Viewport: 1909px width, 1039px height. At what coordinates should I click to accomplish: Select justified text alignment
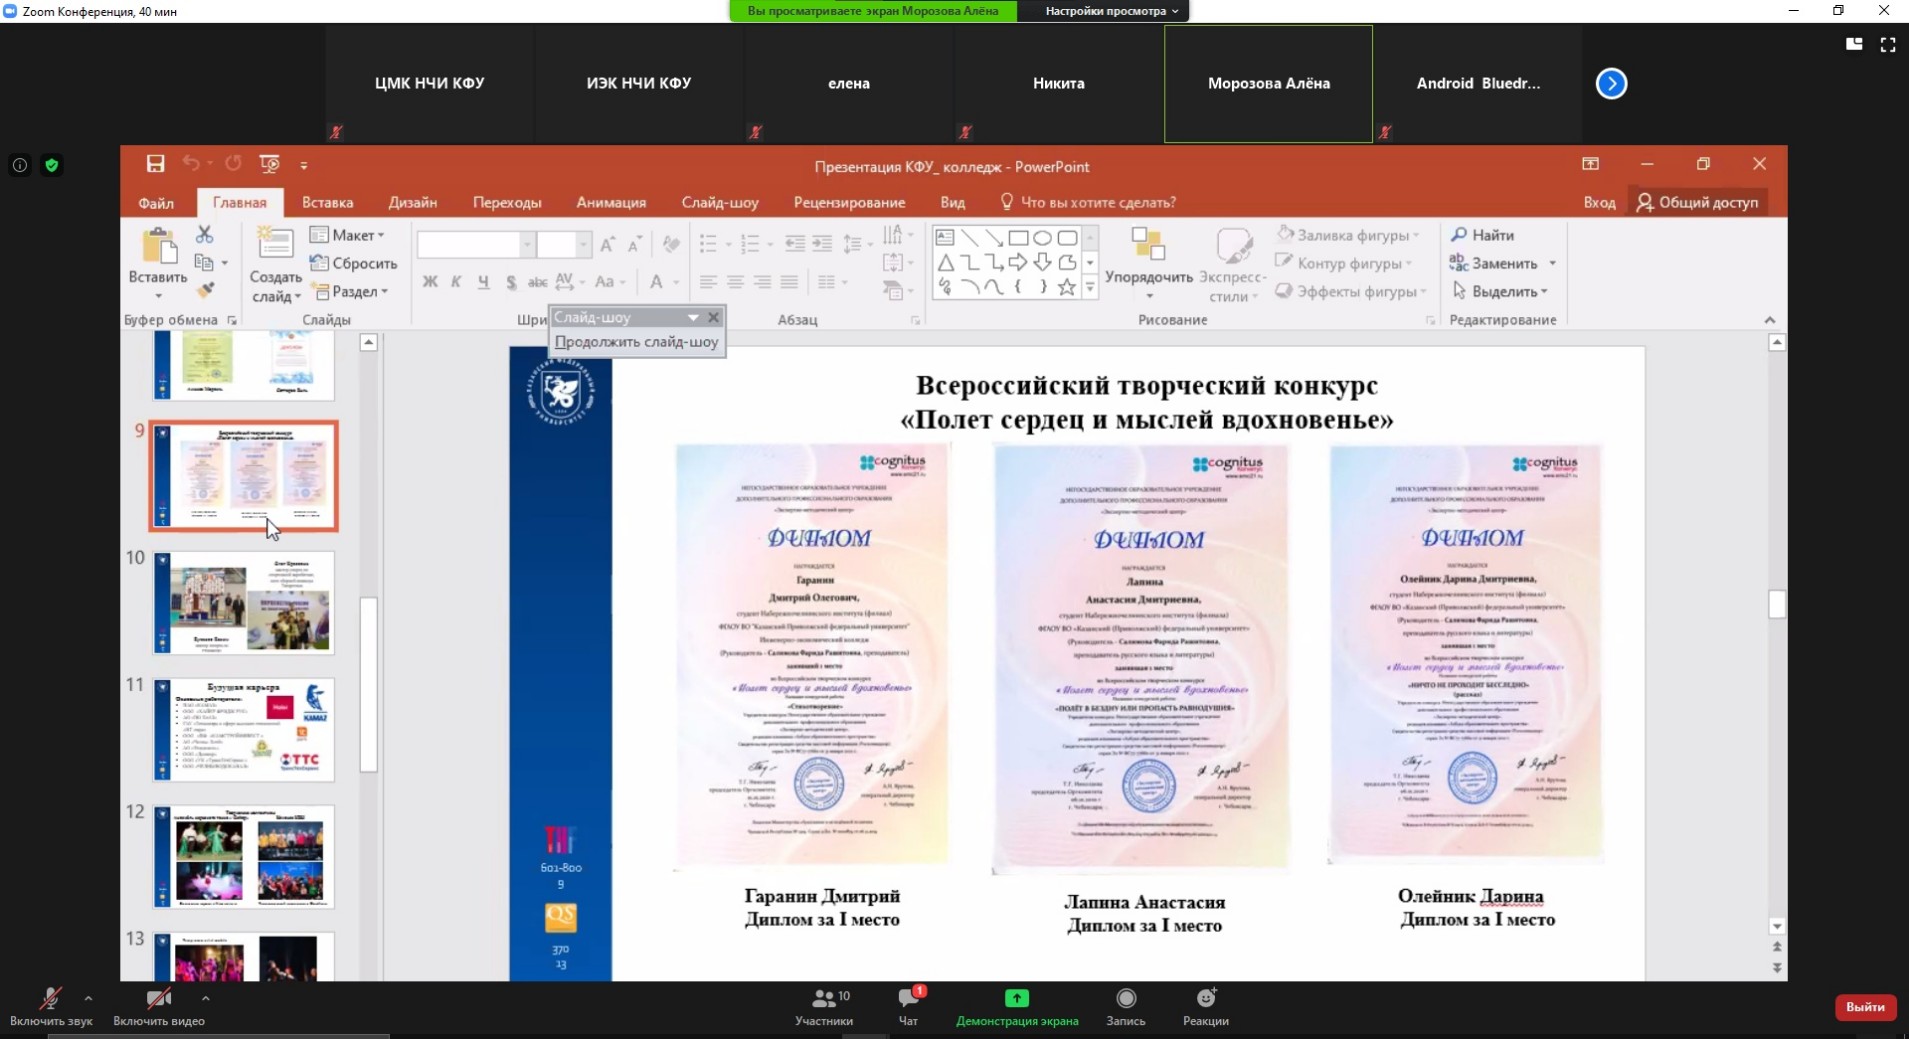(x=789, y=283)
